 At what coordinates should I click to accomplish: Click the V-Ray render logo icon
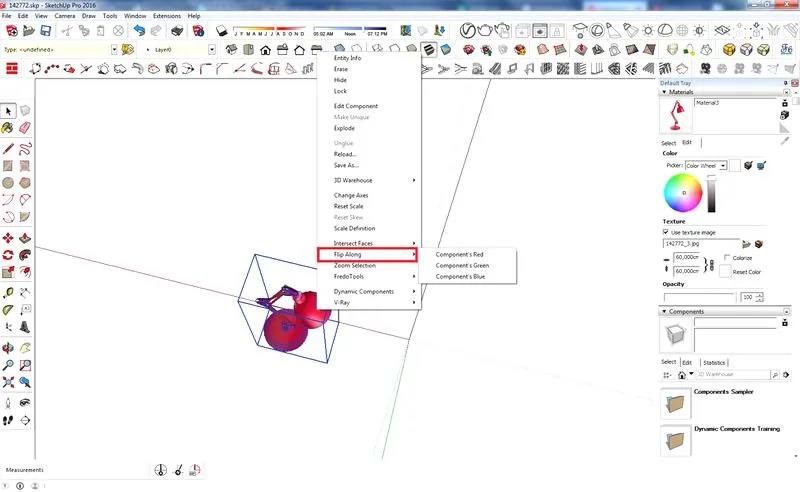tap(467, 31)
